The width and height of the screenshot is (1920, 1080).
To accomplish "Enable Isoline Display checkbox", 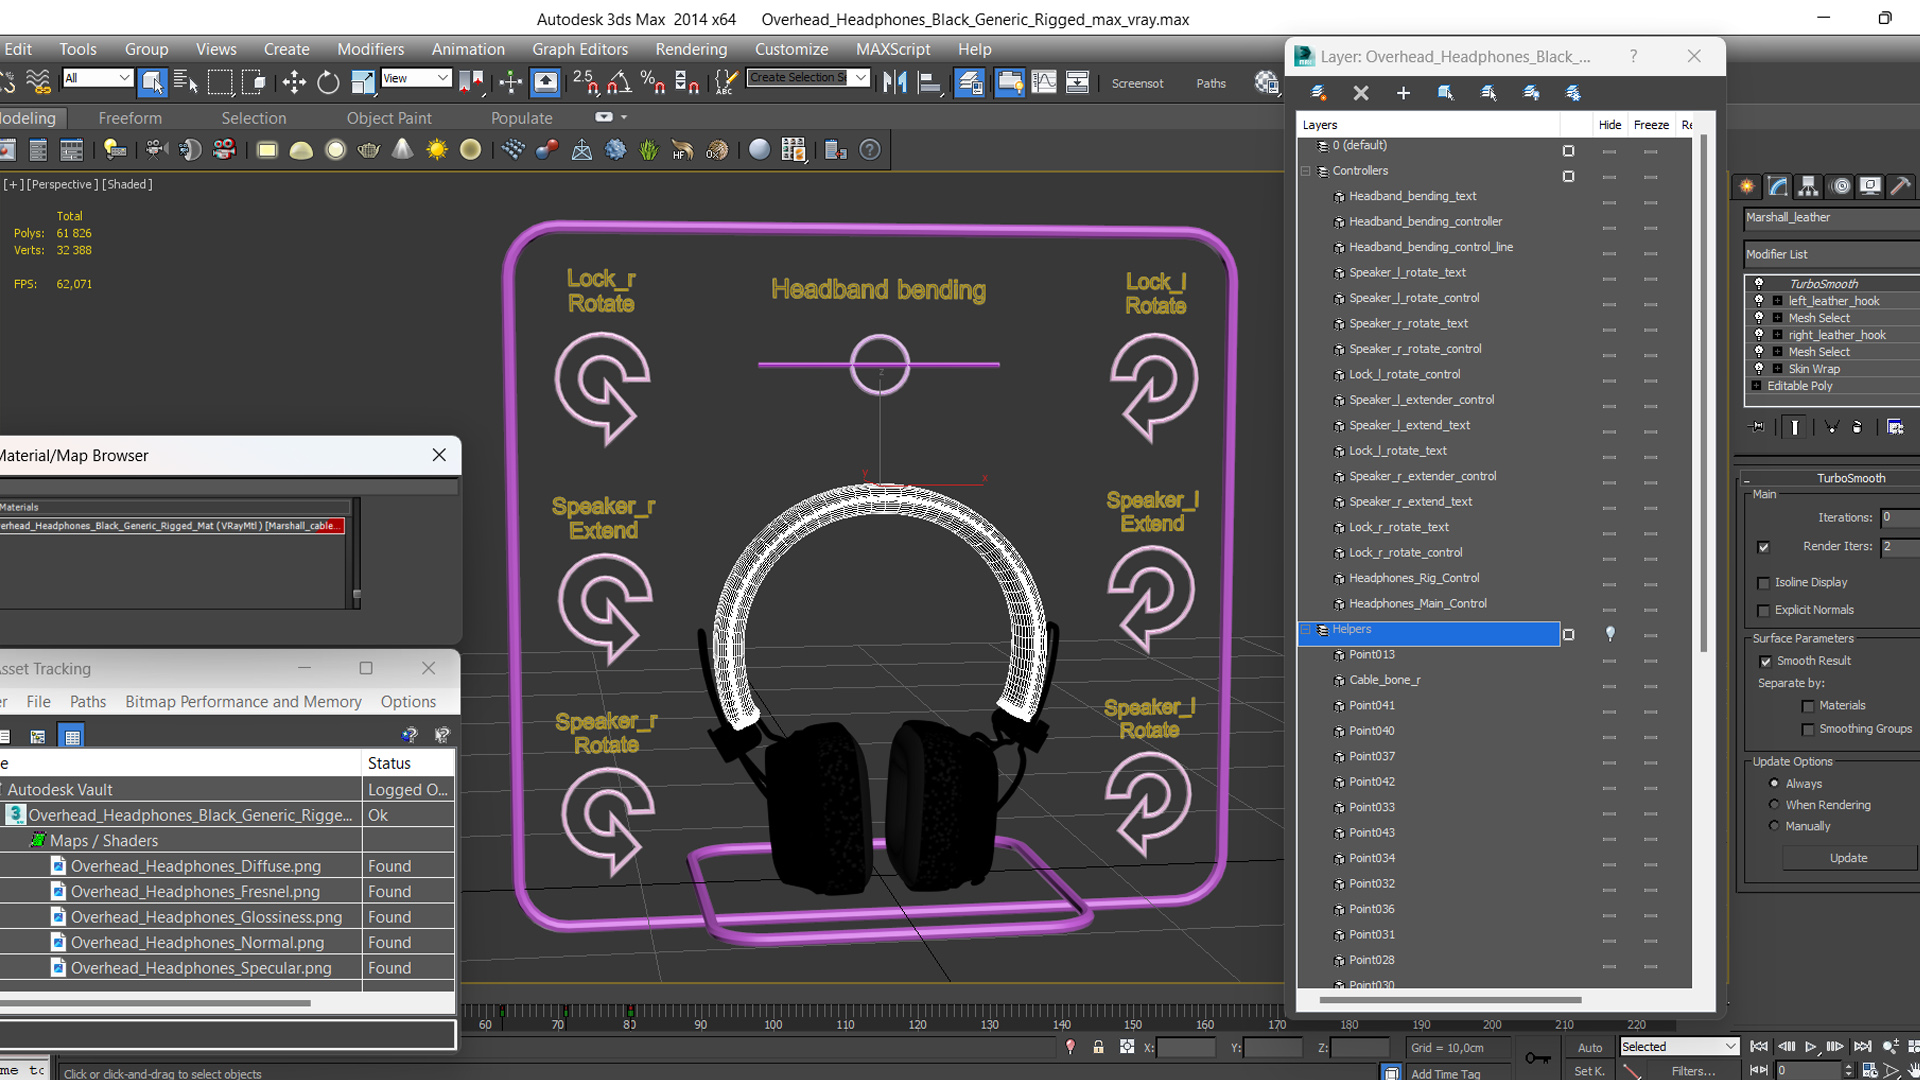I will click(x=1763, y=583).
